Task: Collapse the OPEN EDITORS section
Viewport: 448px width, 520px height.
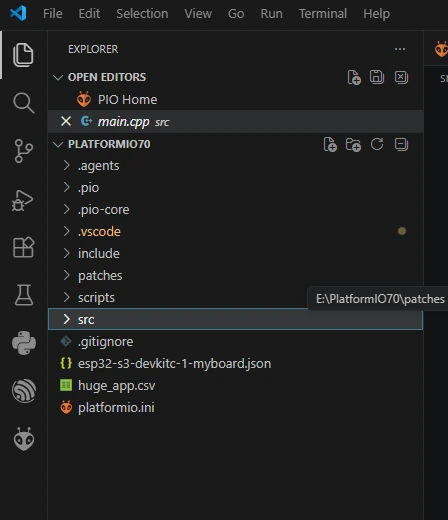Action: pyautogui.click(x=58, y=77)
